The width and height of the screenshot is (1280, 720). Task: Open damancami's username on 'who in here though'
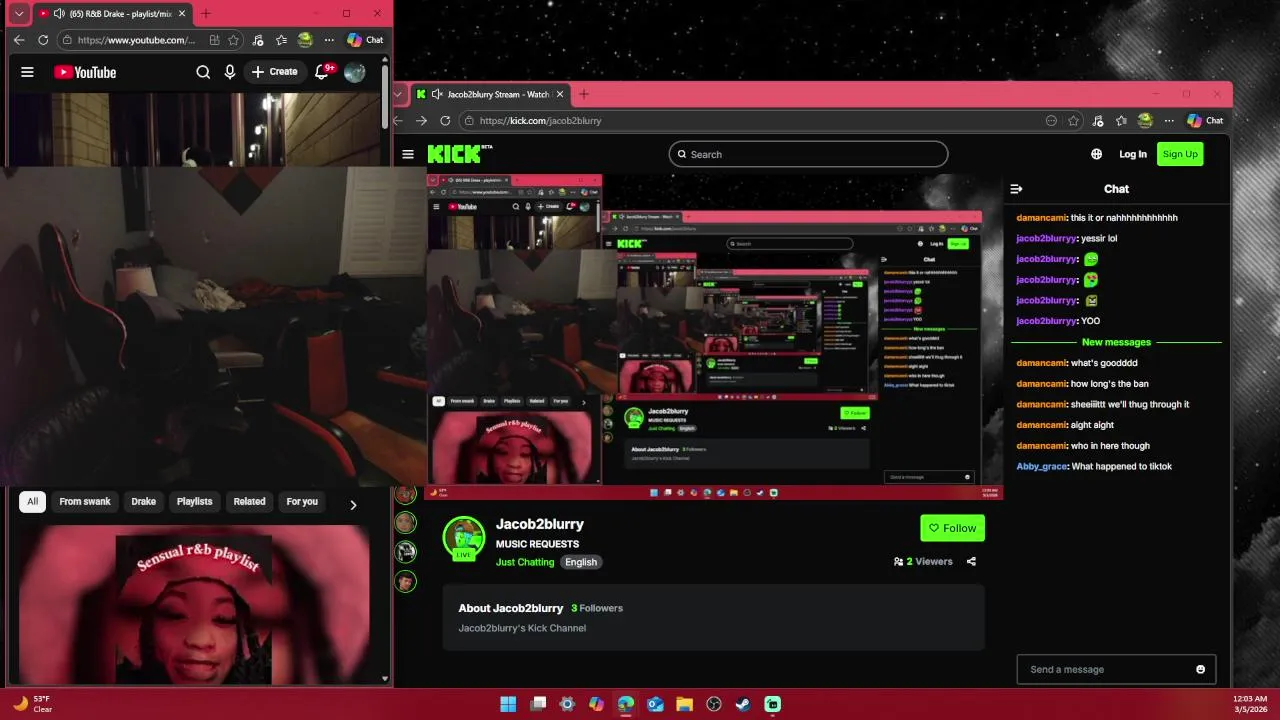[1041, 446]
